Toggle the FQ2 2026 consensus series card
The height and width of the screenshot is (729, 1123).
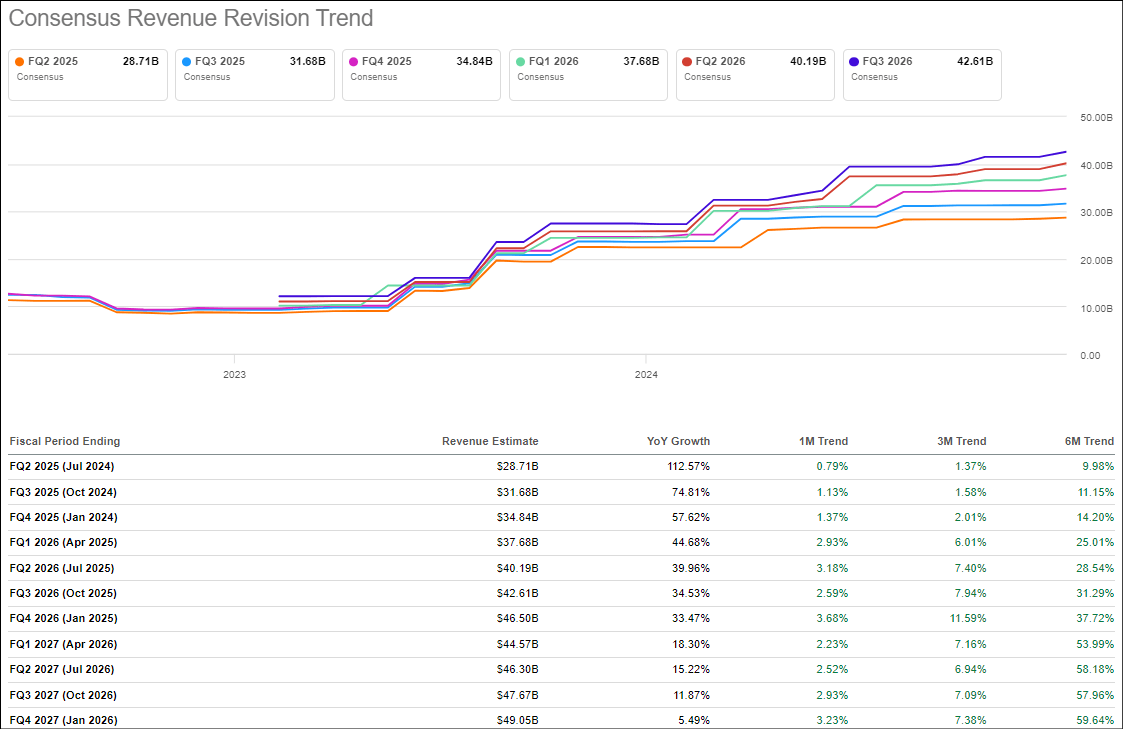click(755, 74)
